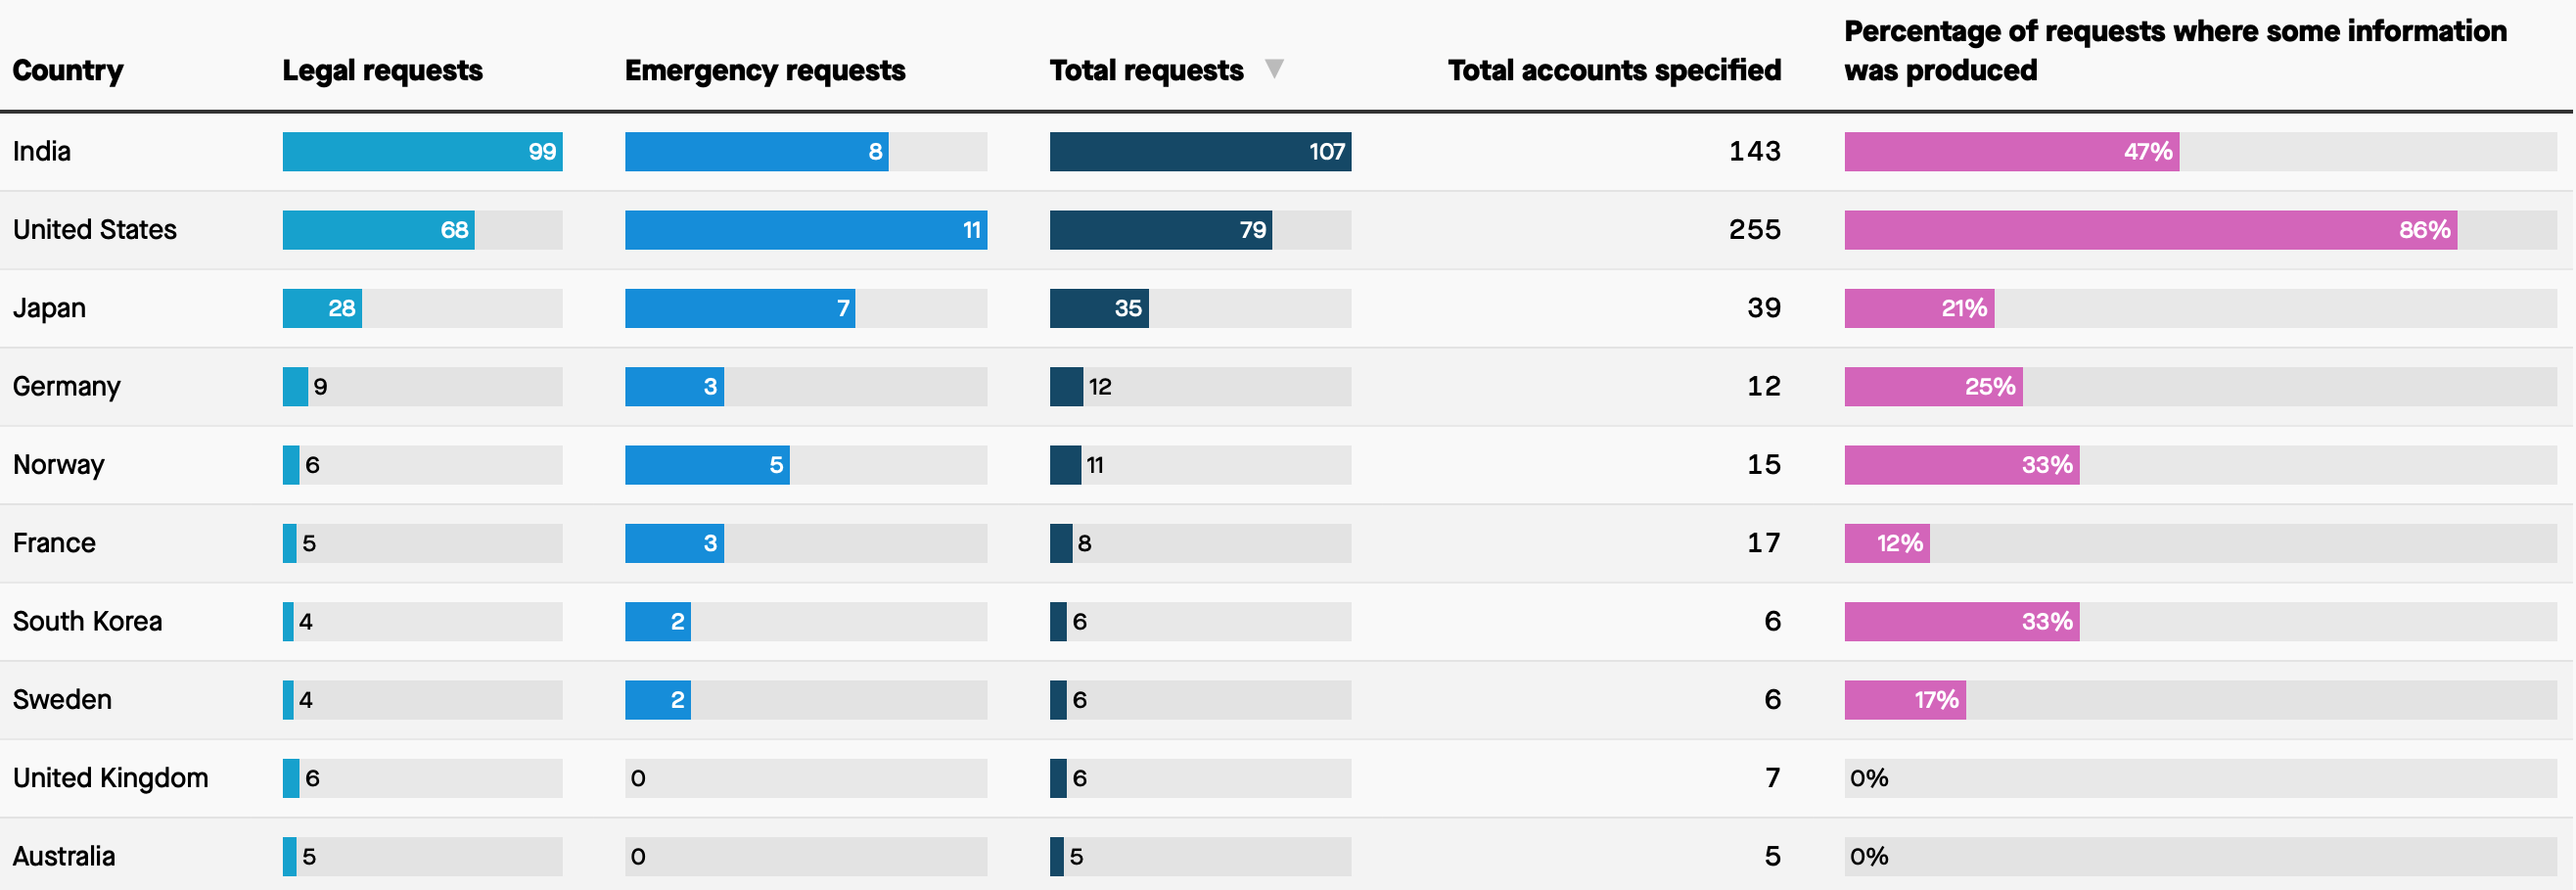Select the Germany country row label
The height and width of the screenshot is (890, 2576).
pos(67,387)
